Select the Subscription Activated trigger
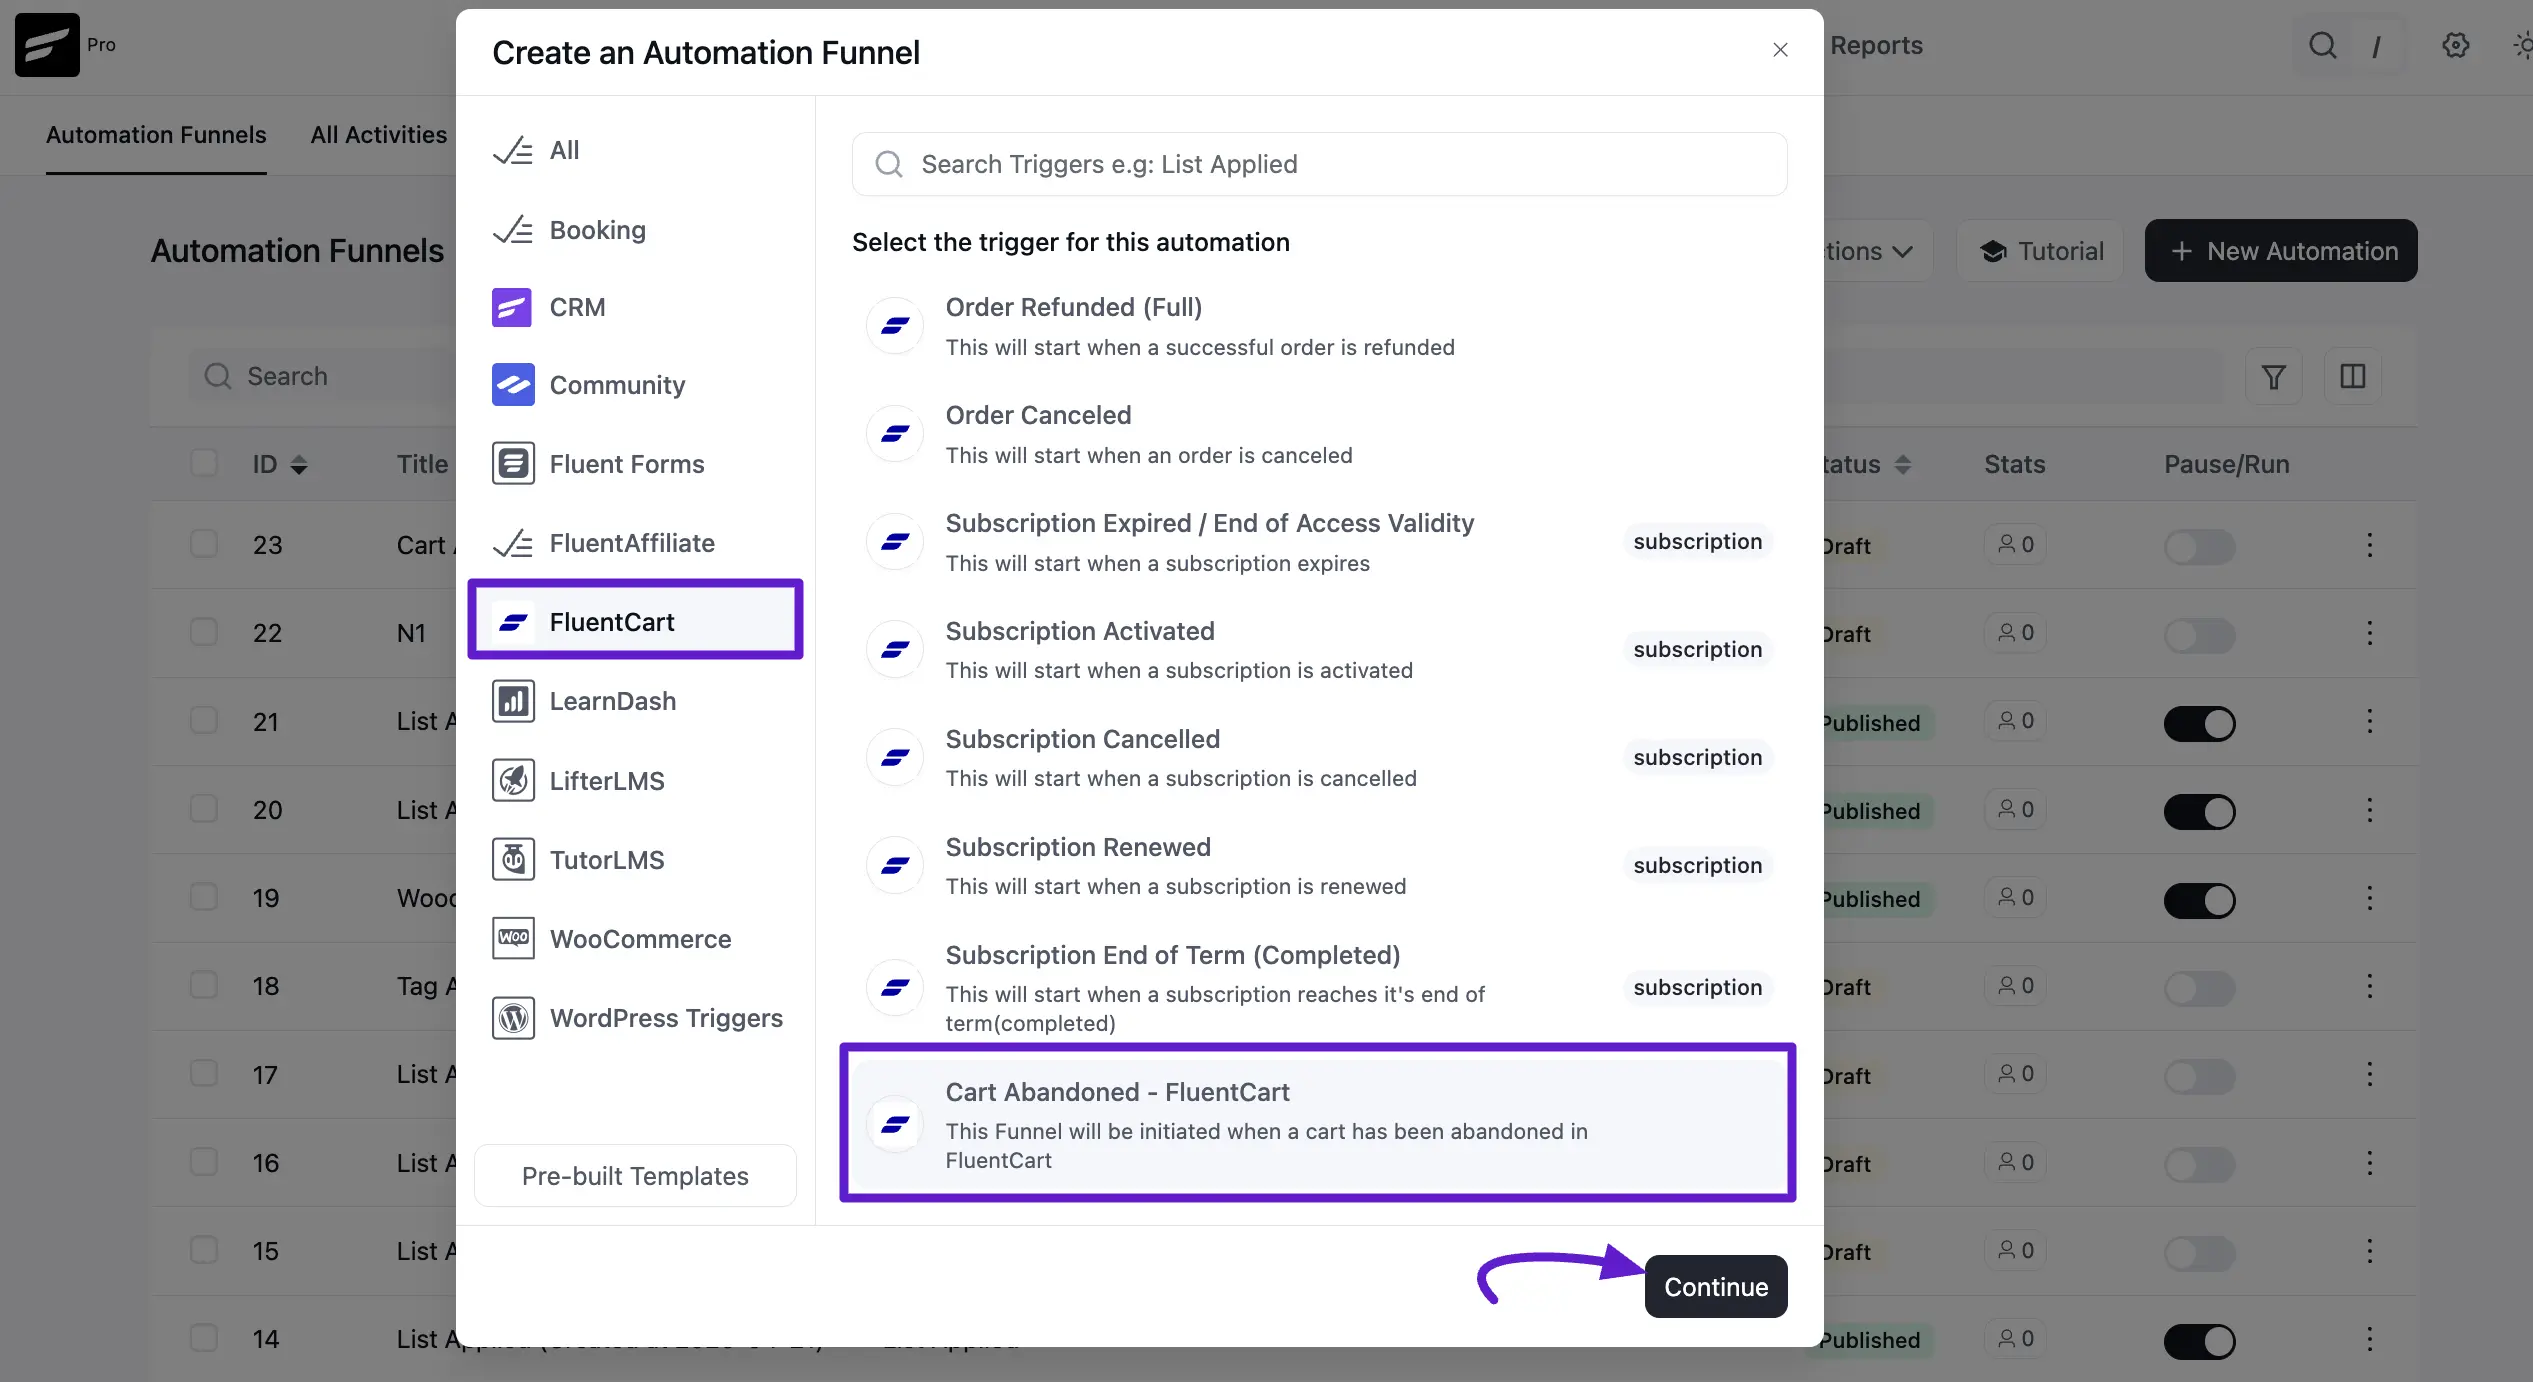Viewport: 2533px width, 1382px height. click(x=1319, y=650)
